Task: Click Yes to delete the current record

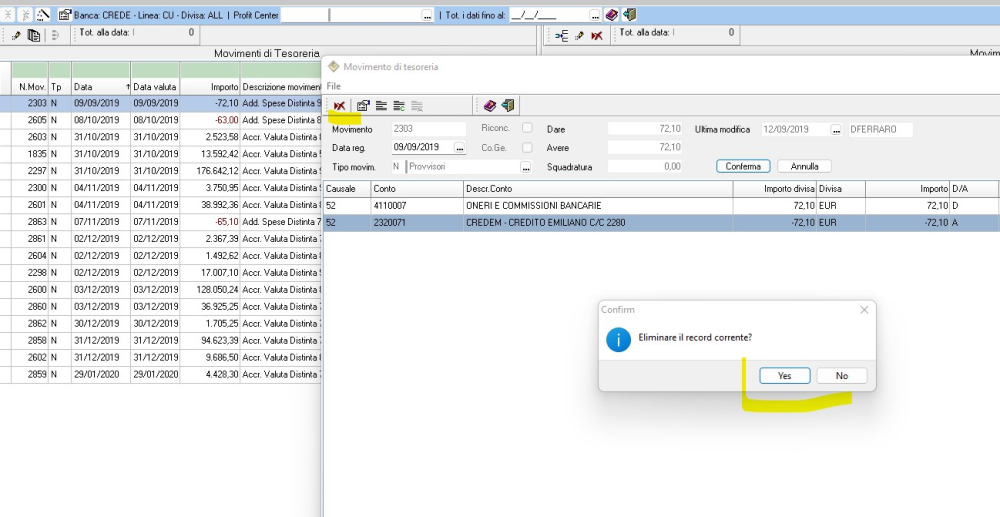Action: click(784, 376)
